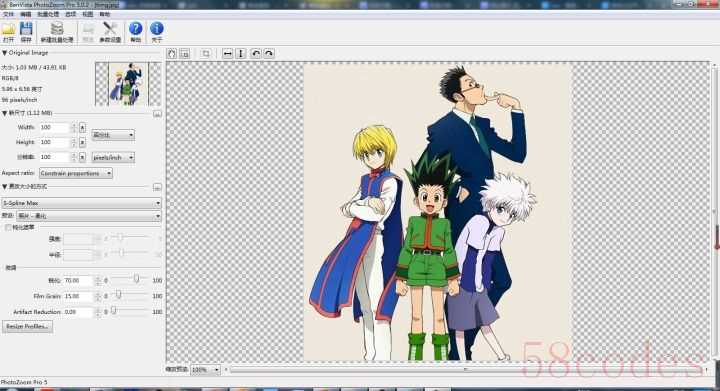The width and height of the screenshot is (720, 391).
Task: Toggle the lock button beside Height
Action: [82, 143]
